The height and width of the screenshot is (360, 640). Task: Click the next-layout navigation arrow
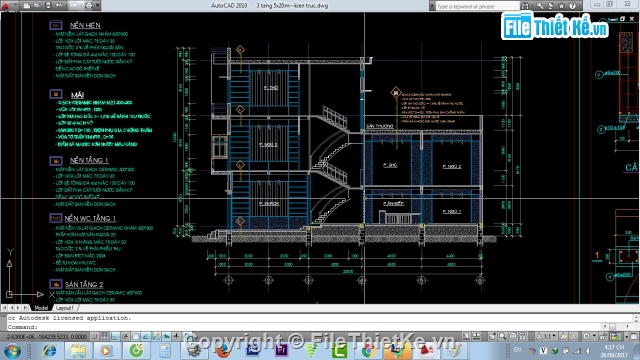[x=18, y=308]
